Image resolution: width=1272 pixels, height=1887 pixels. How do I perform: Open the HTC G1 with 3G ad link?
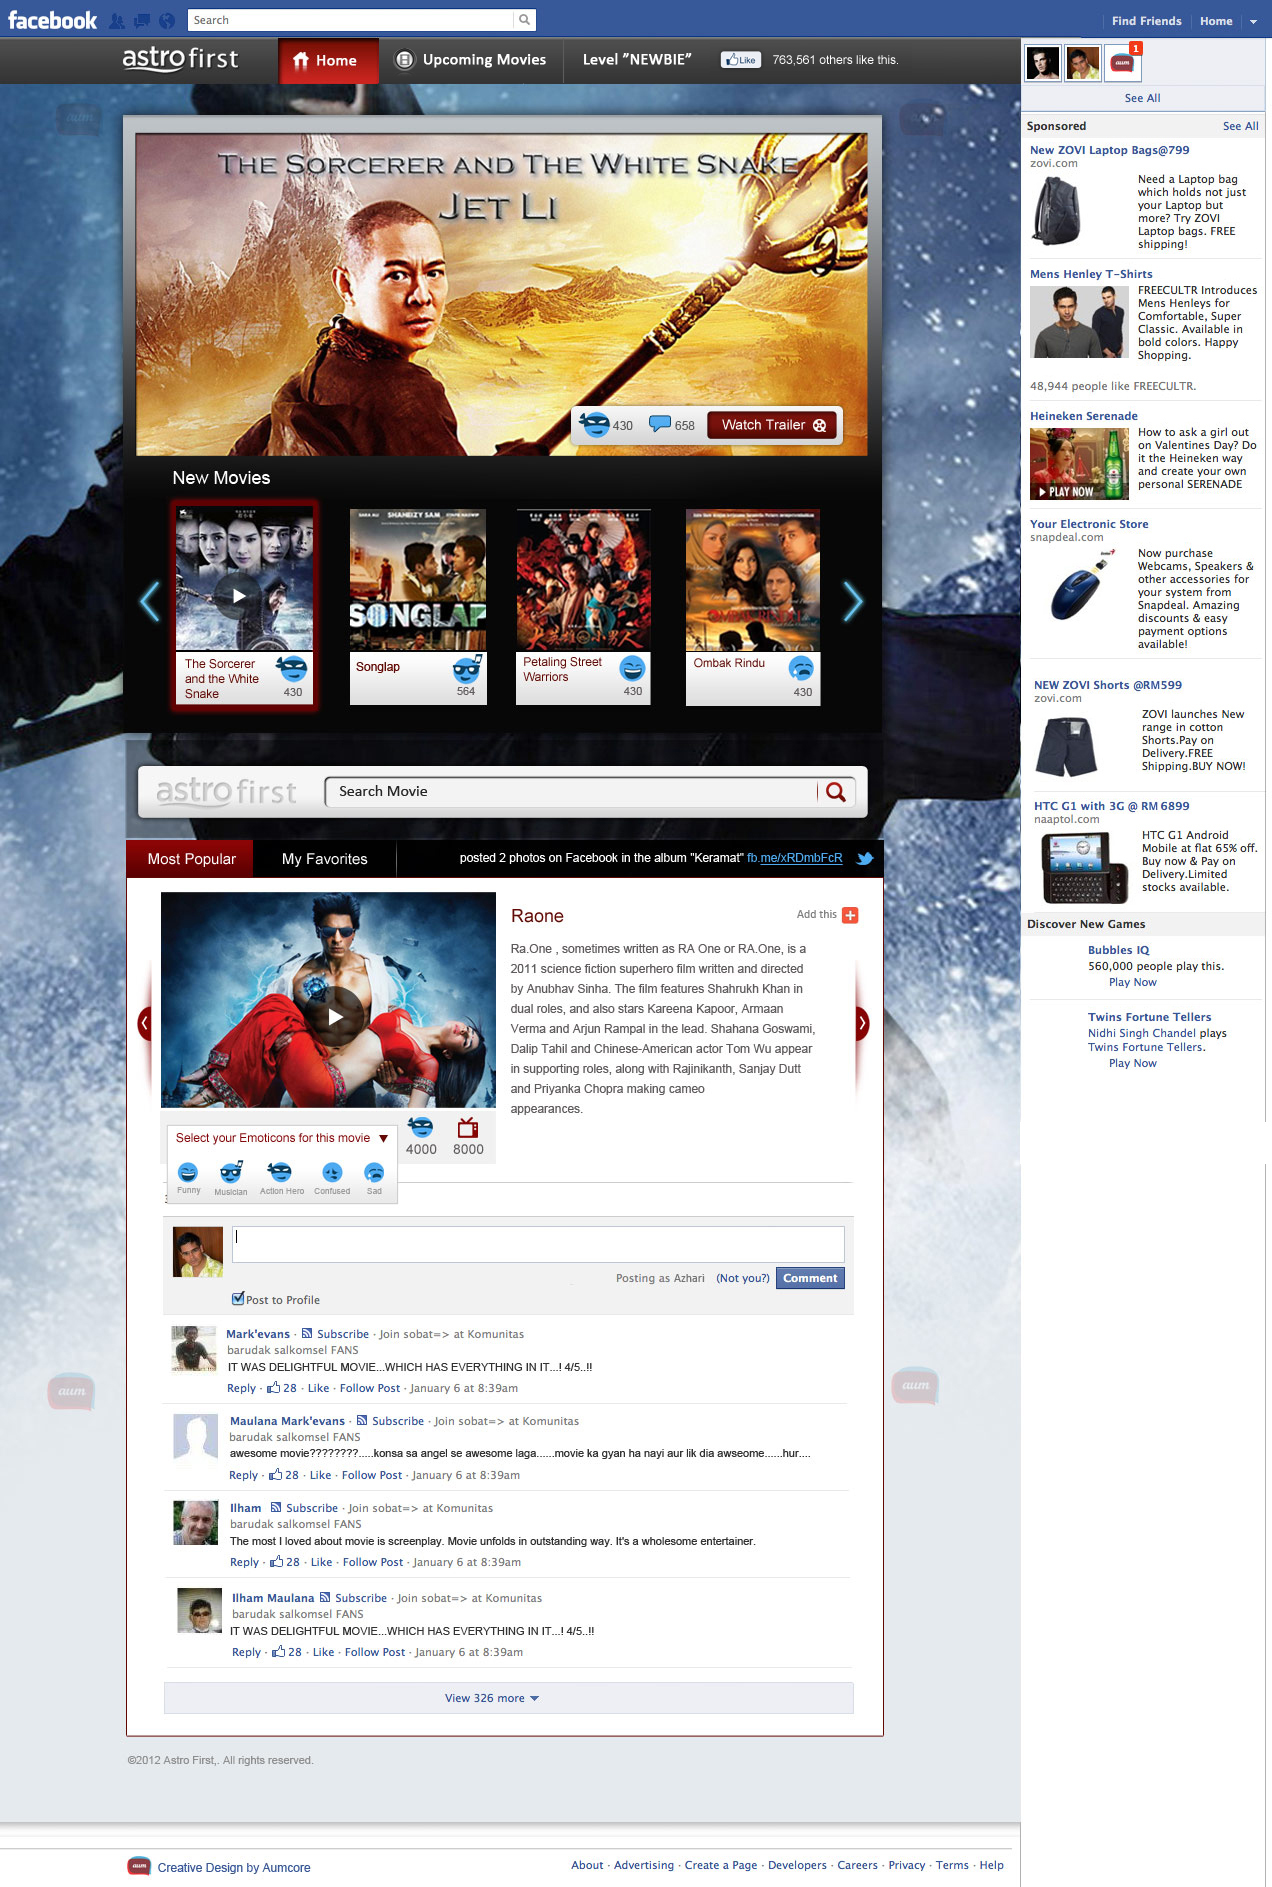coord(1112,806)
